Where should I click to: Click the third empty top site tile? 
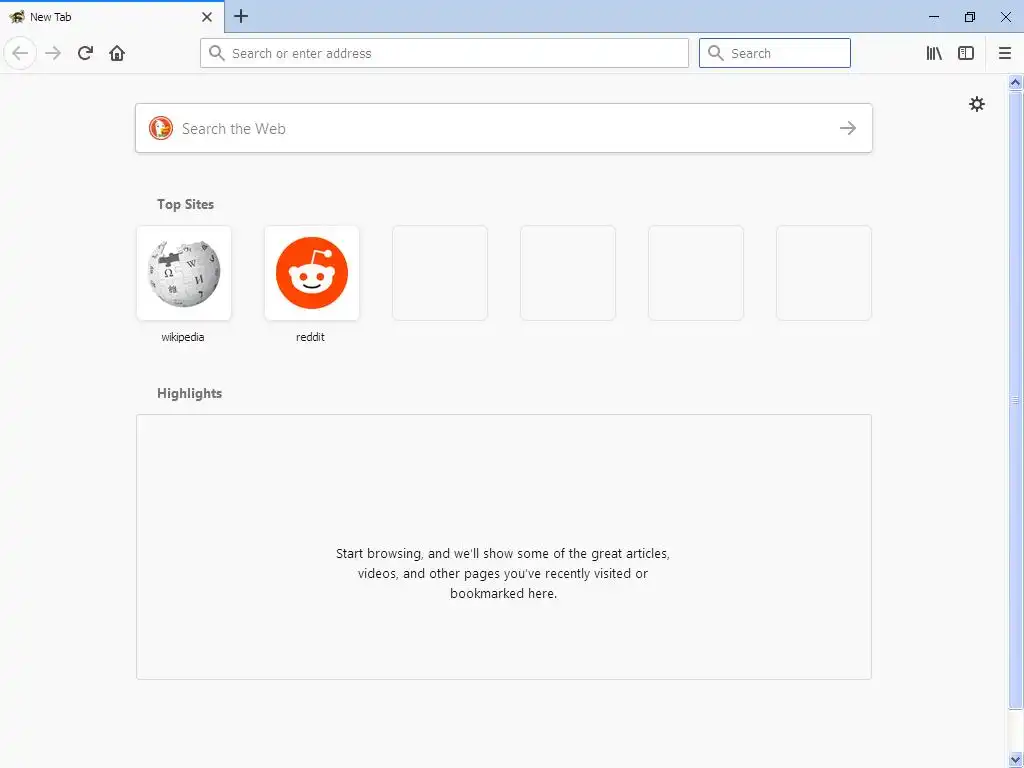696,273
